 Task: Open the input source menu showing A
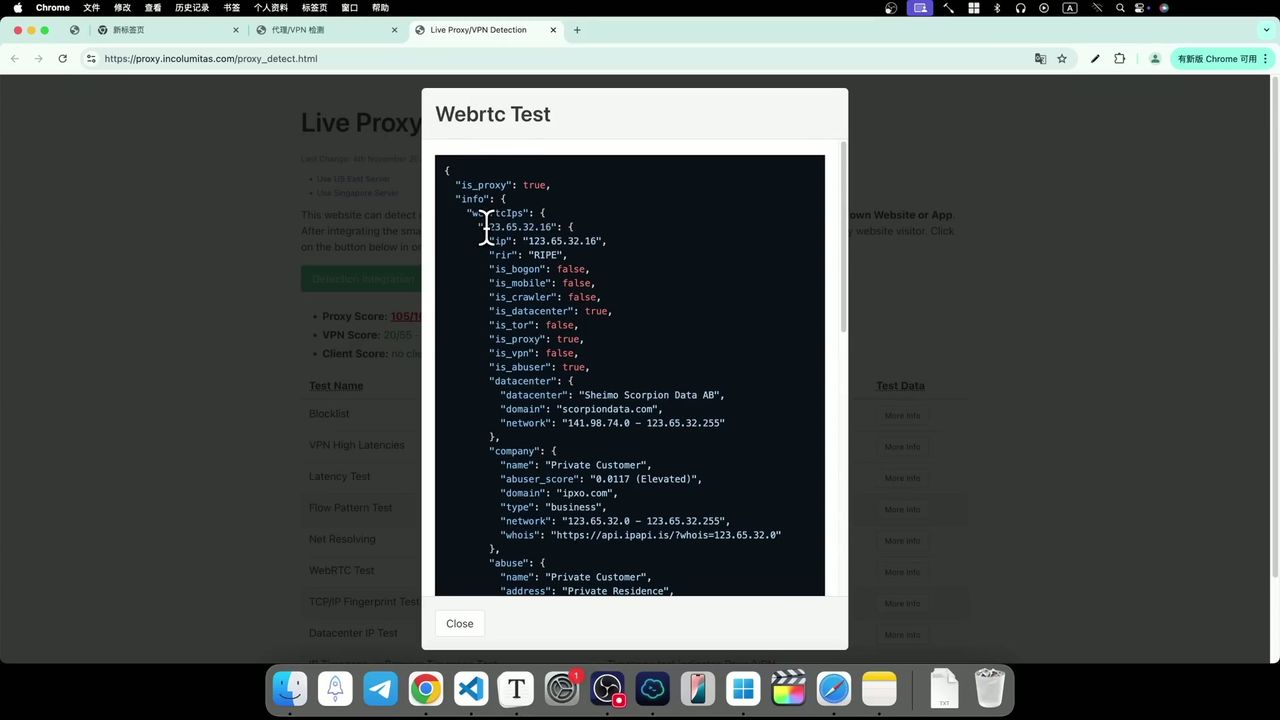coord(1069,8)
